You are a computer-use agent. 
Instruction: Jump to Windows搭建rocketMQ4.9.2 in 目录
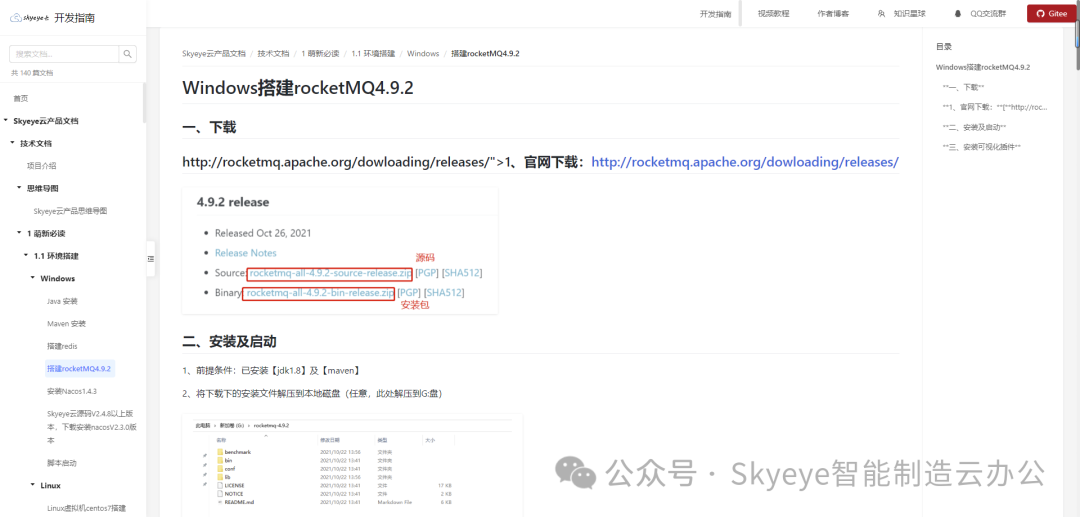coord(983,67)
